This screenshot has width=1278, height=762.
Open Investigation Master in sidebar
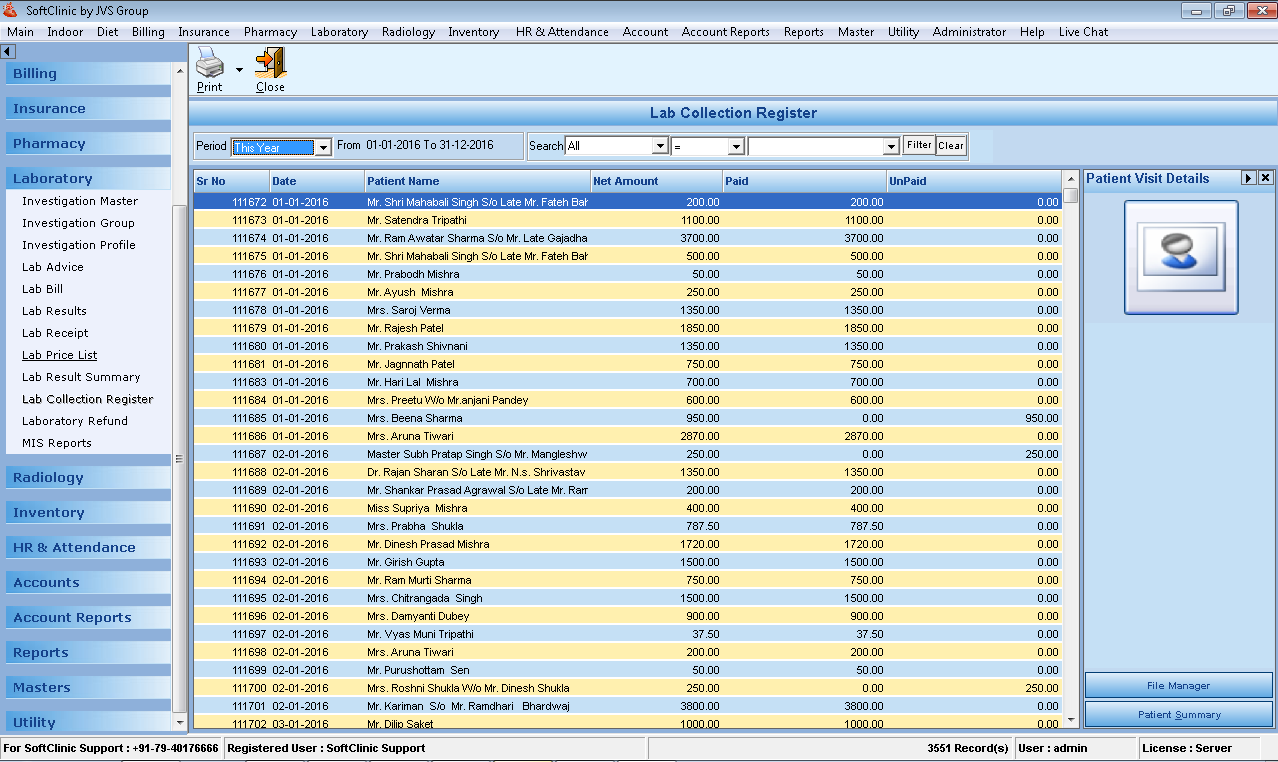pos(80,201)
